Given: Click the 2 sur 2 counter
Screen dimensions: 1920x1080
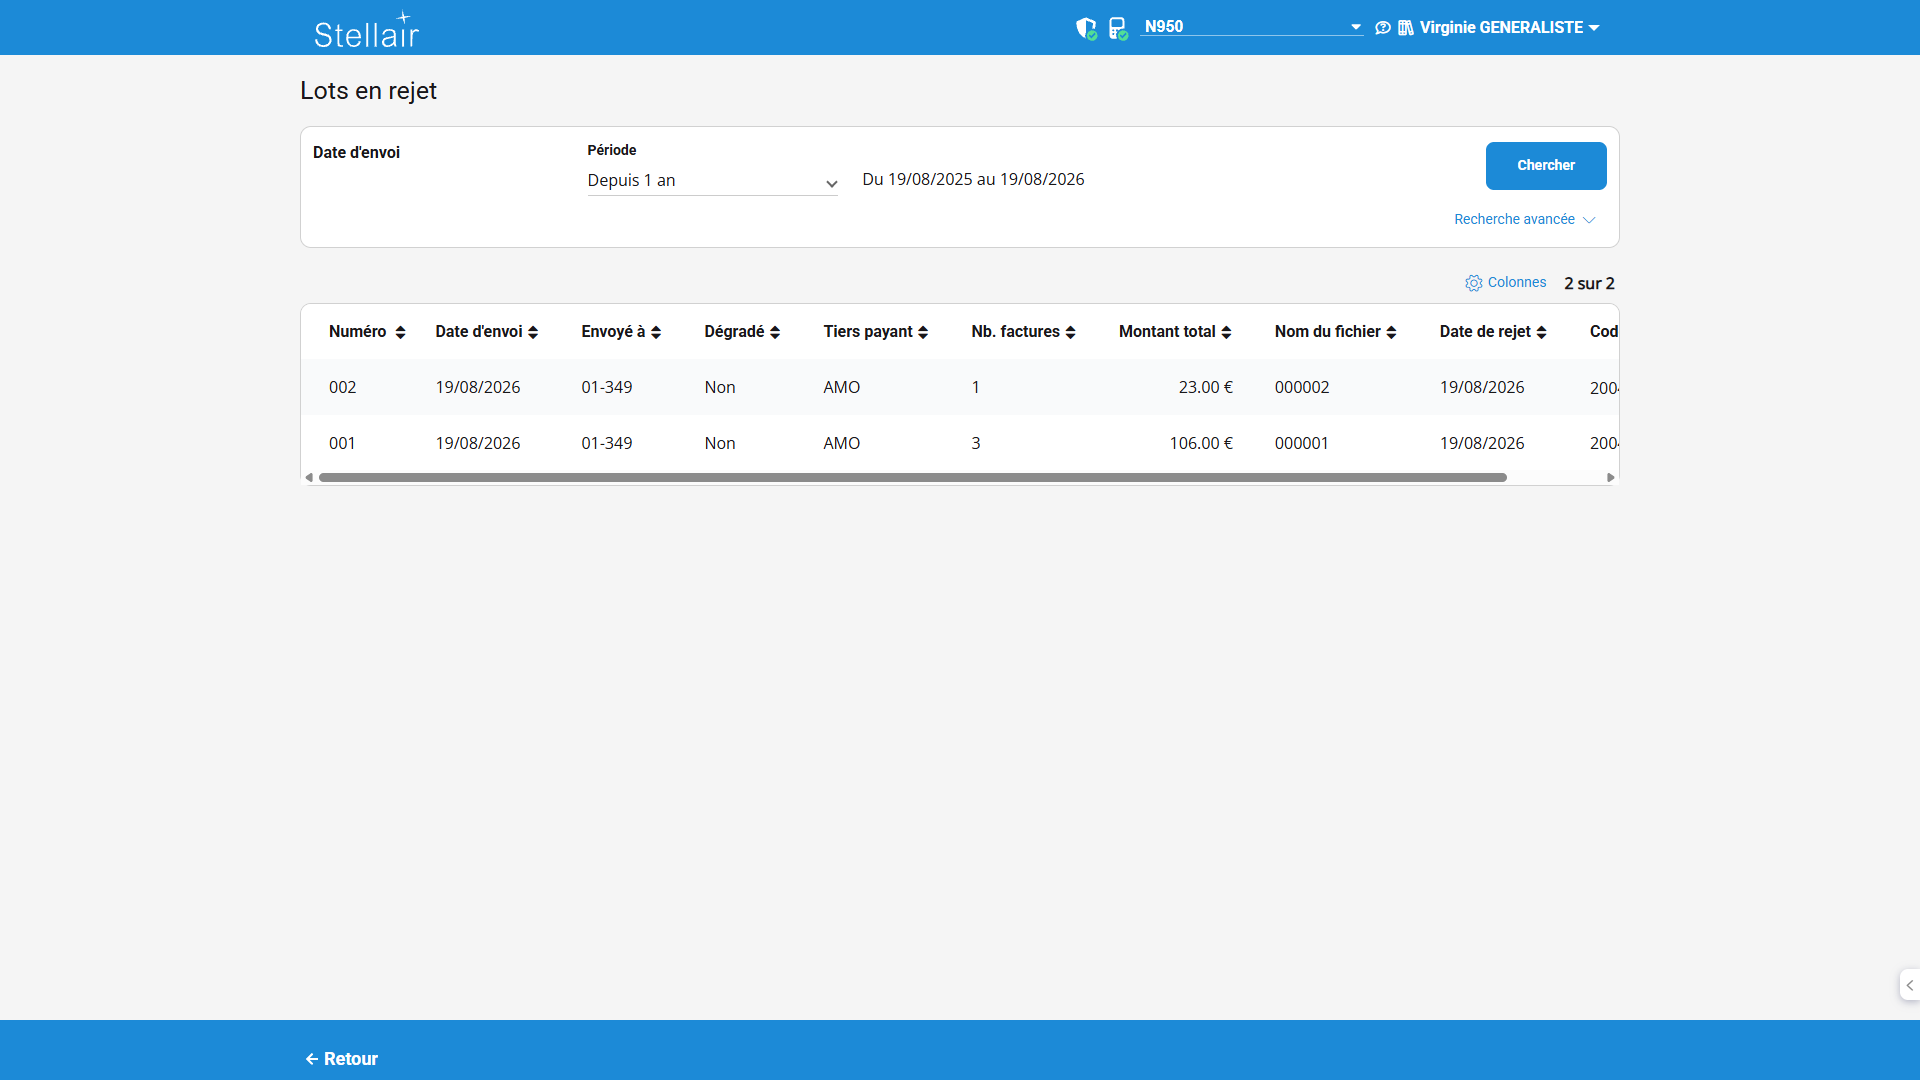Looking at the screenshot, I should (1589, 284).
